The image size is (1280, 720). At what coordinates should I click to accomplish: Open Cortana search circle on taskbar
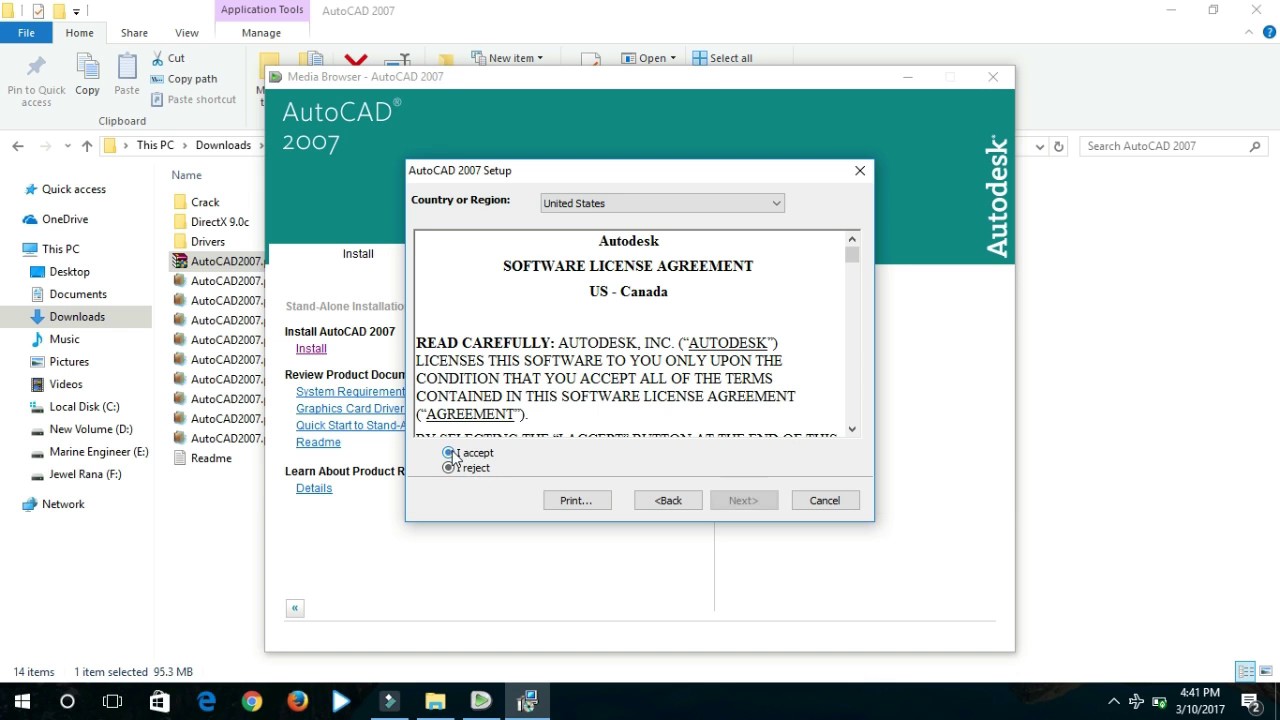click(67, 702)
